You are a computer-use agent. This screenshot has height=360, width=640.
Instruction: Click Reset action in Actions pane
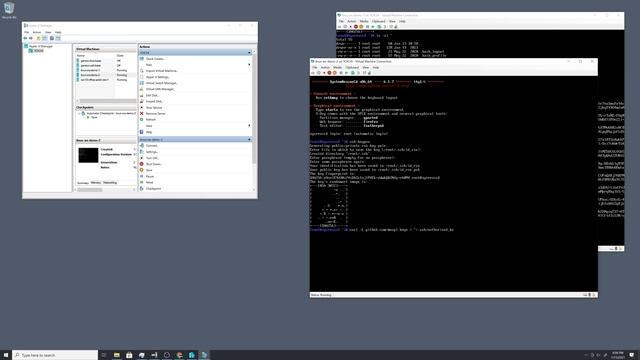tap(149, 182)
